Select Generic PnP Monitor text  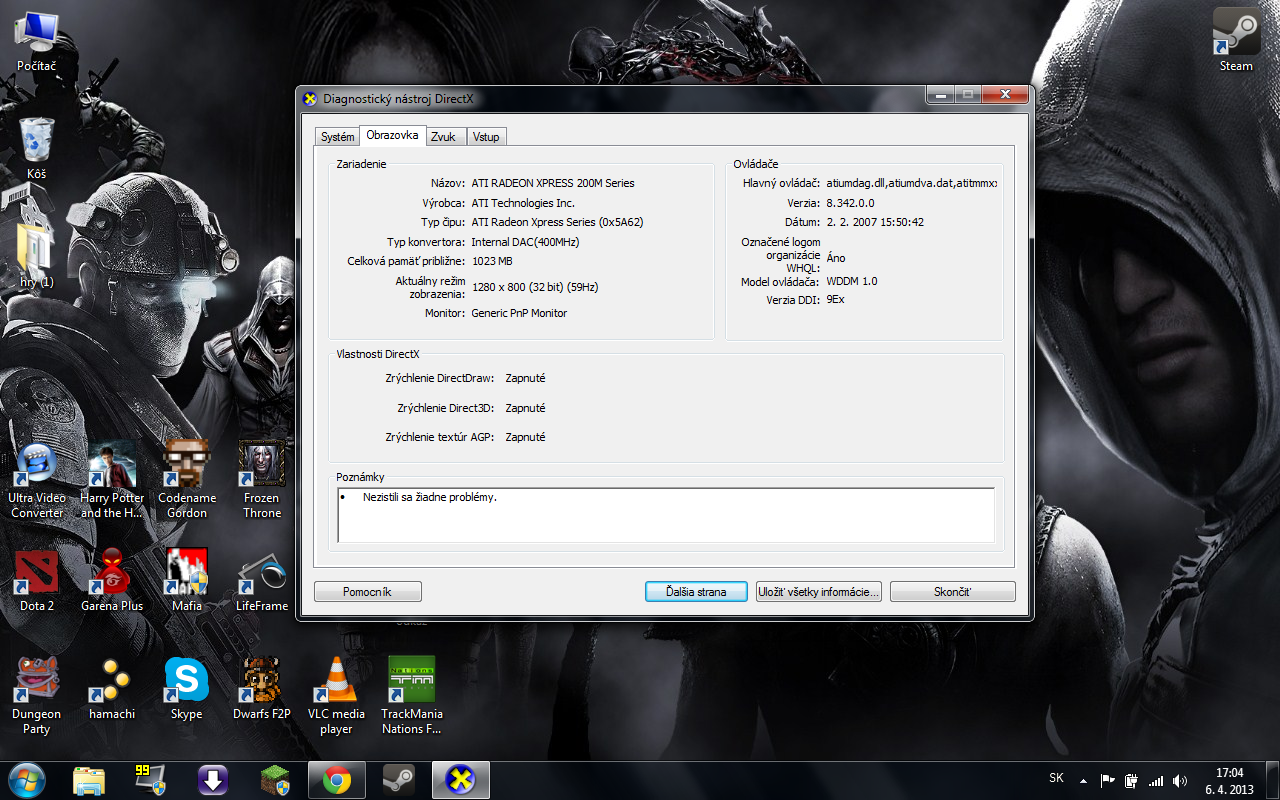coord(519,313)
